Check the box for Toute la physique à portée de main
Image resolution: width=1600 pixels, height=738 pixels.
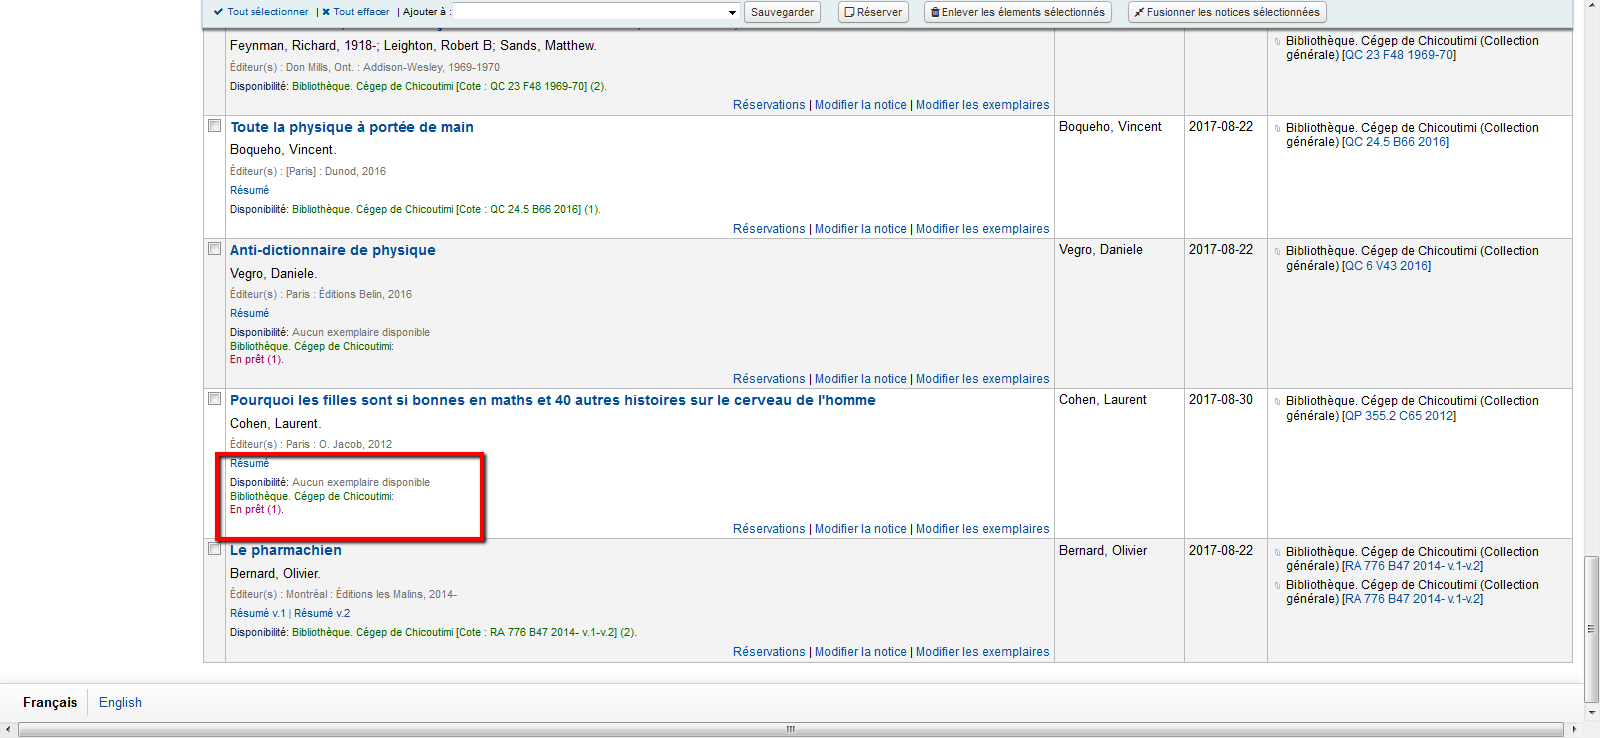click(x=214, y=126)
